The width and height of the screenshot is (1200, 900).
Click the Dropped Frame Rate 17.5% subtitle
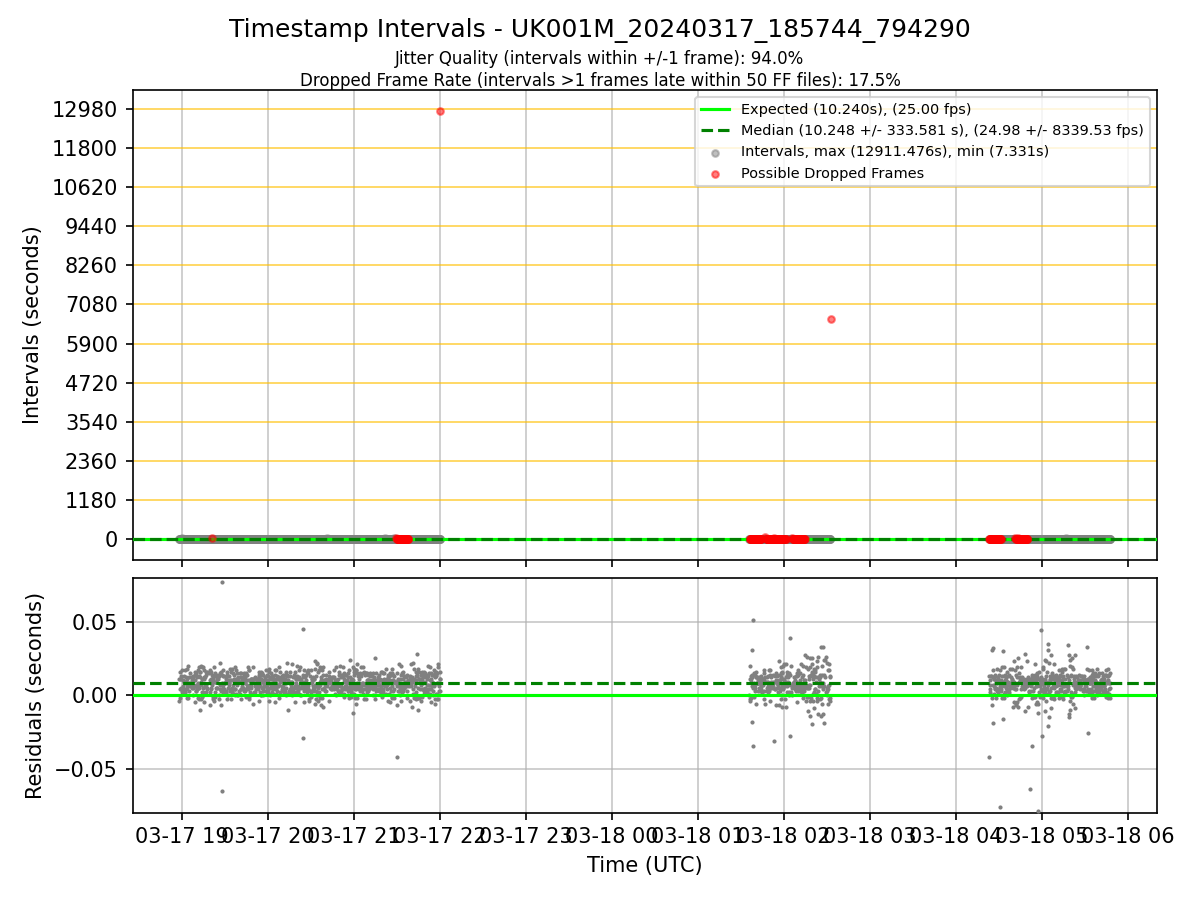599,80
